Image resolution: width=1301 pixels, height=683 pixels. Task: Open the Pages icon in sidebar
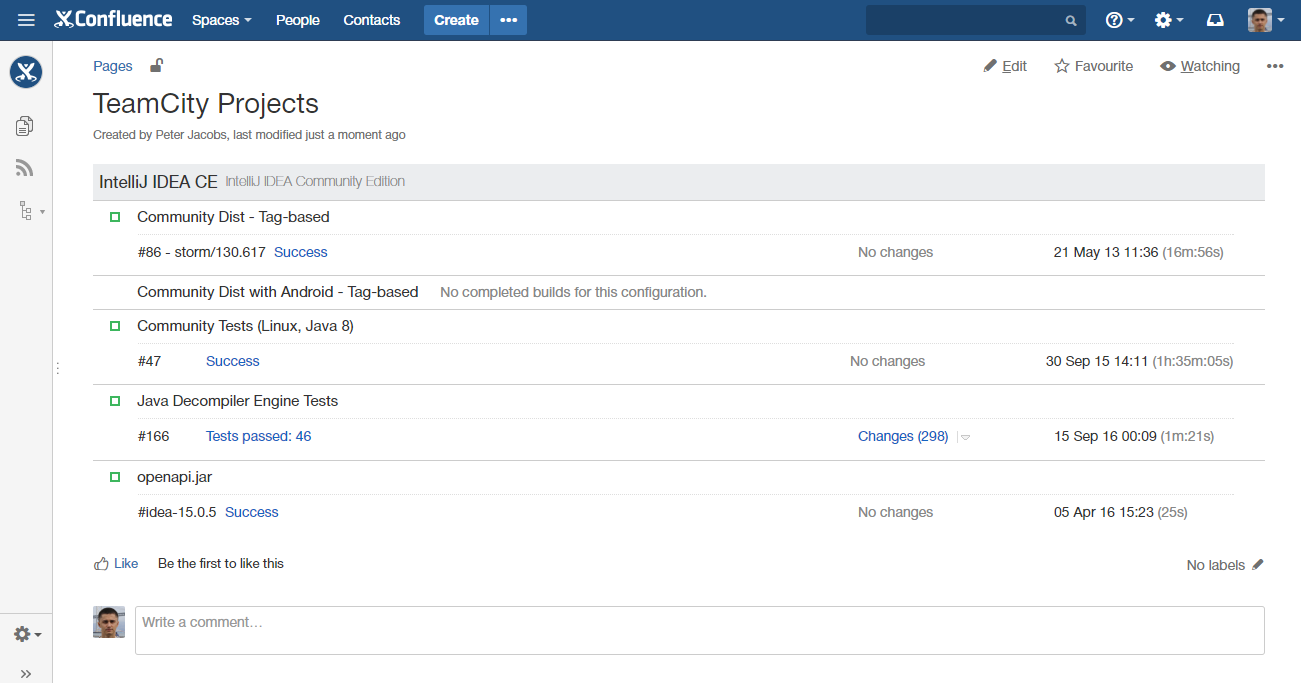pyautogui.click(x=25, y=126)
